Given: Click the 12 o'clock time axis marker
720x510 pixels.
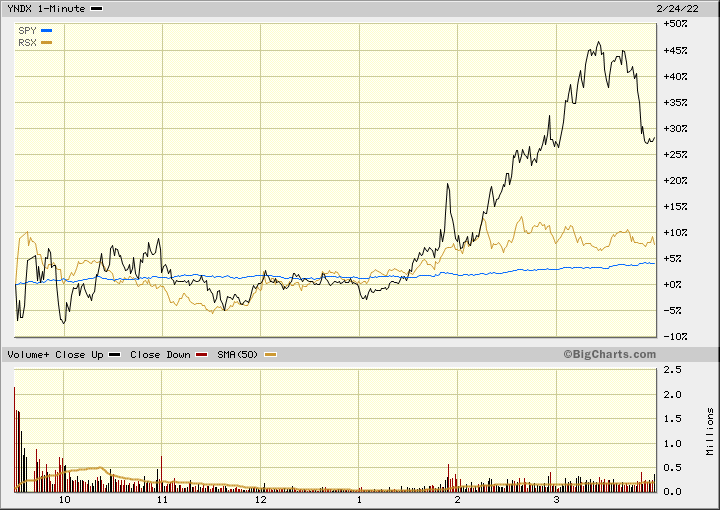Looking at the screenshot, I should point(260,499).
